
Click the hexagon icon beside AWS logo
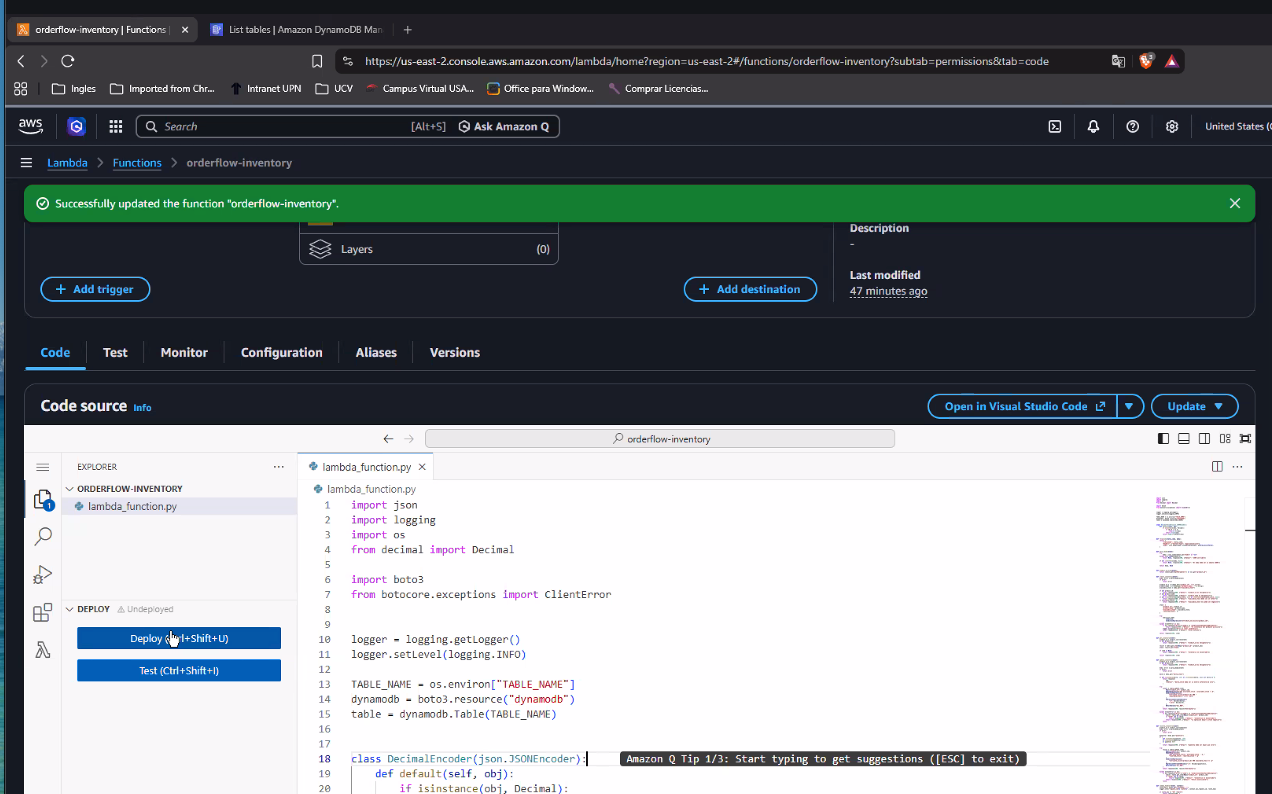[76, 127]
